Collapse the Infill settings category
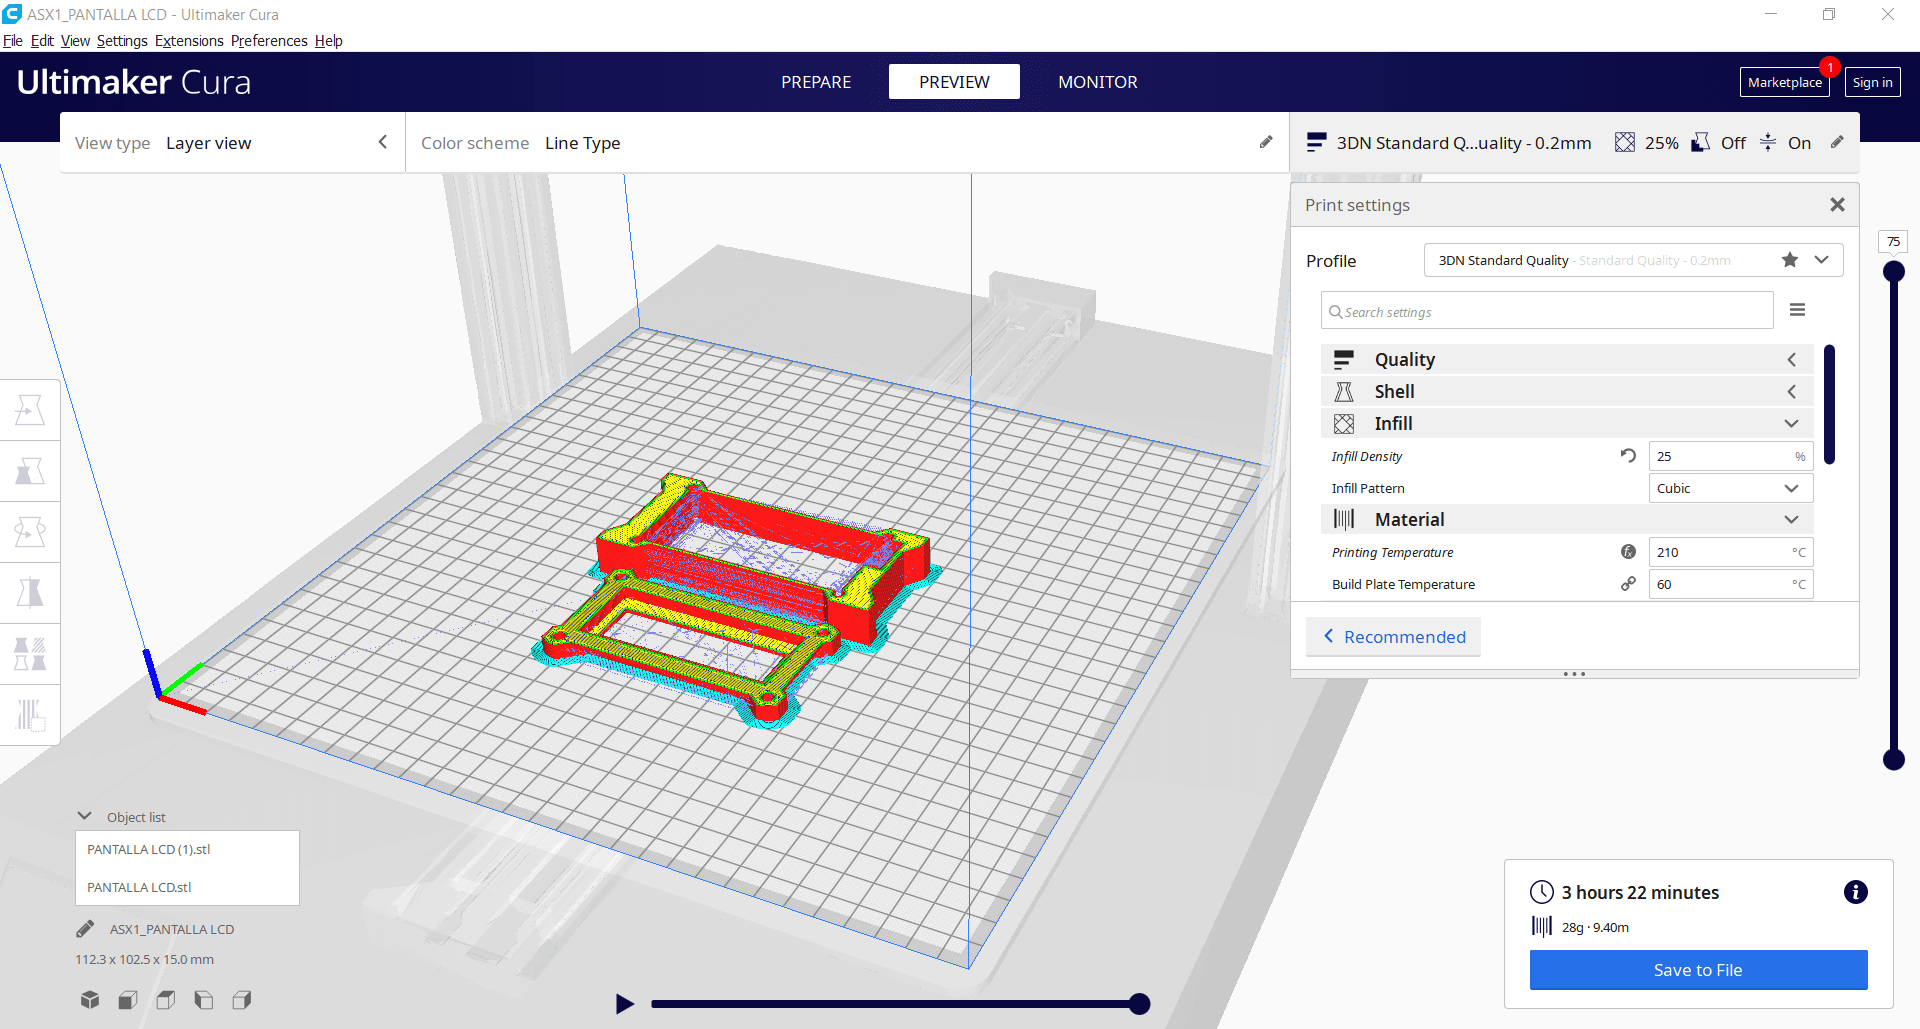Image resolution: width=1920 pixels, height=1029 pixels. point(1566,423)
